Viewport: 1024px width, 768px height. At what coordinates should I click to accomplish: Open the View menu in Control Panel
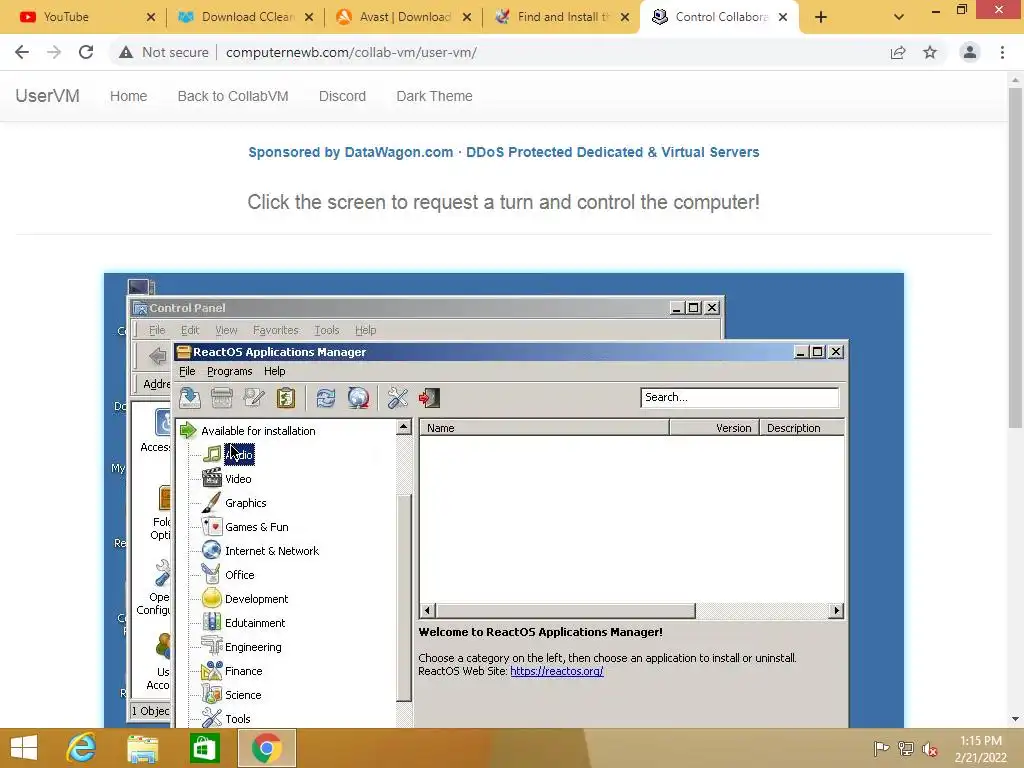[226, 330]
